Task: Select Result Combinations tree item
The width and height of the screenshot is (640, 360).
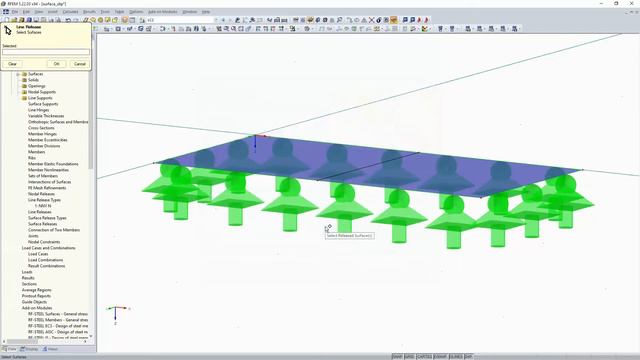Action: 46,266
